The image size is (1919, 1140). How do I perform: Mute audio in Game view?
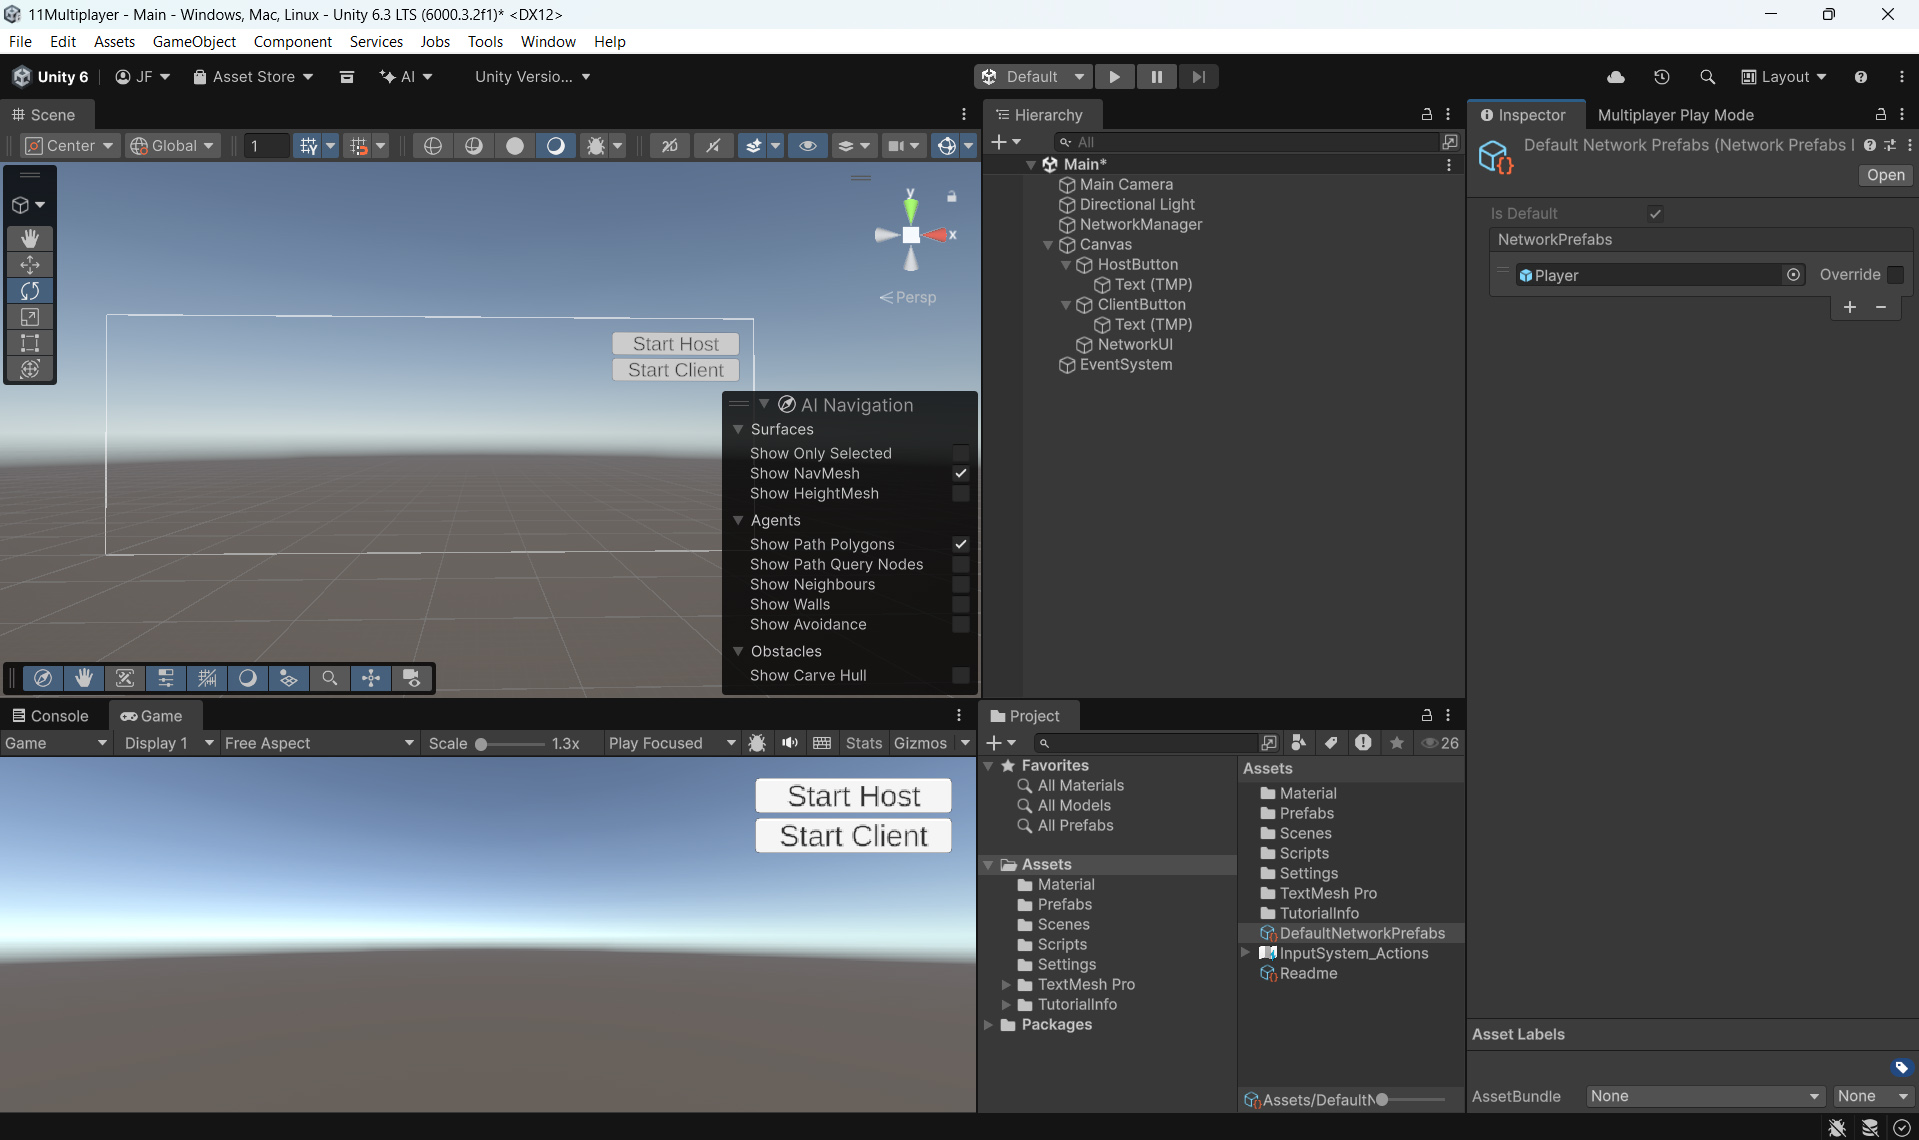790,743
